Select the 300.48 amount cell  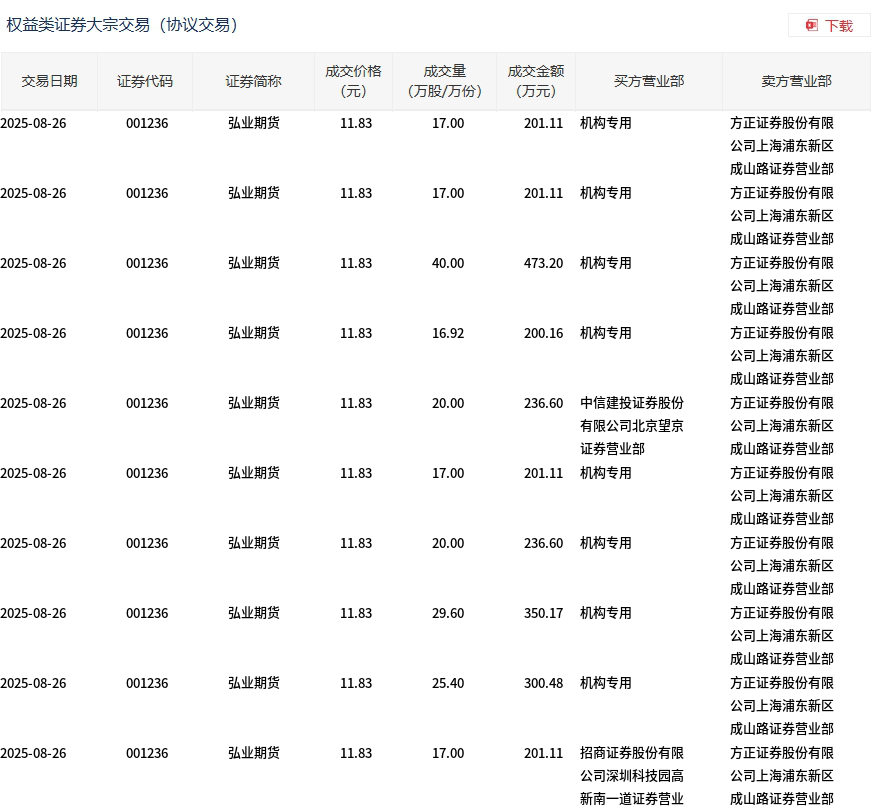pyautogui.click(x=543, y=683)
